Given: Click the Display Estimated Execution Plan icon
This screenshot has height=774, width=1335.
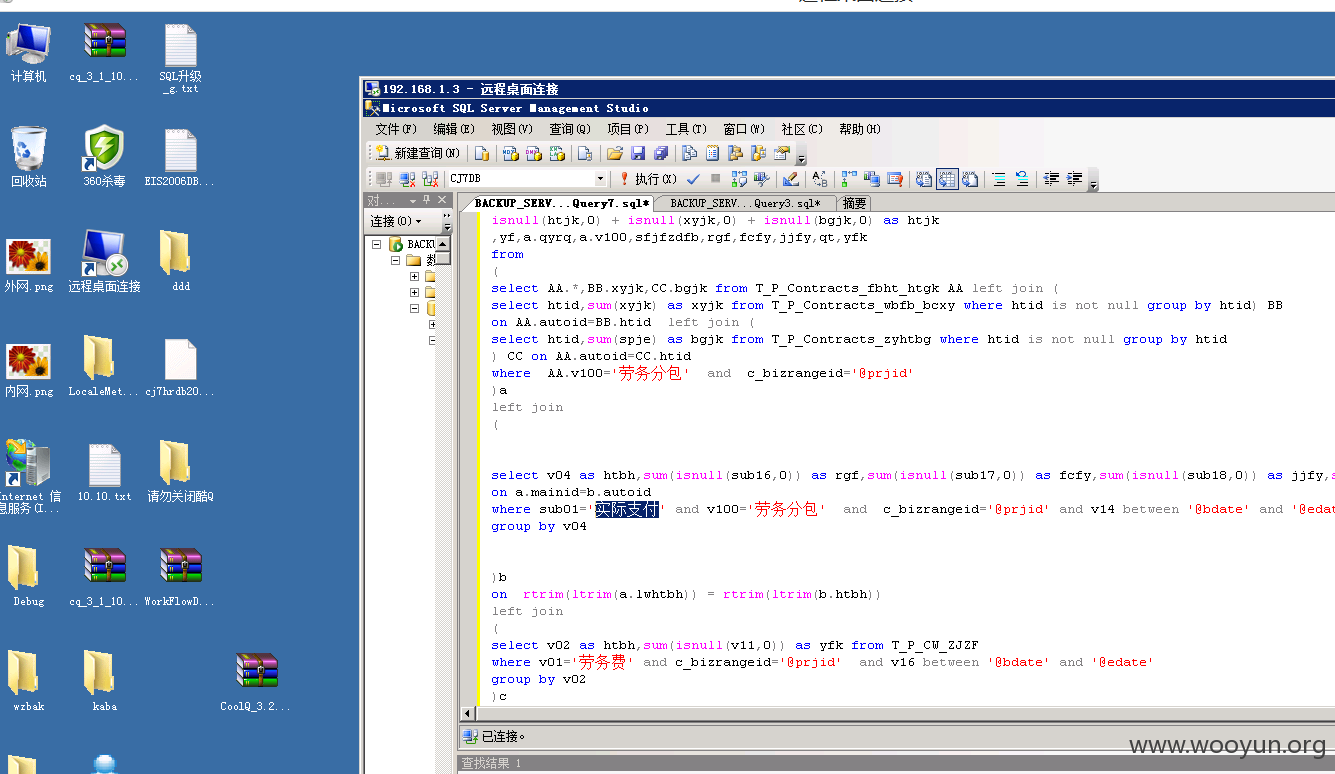Looking at the screenshot, I should coord(739,179).
